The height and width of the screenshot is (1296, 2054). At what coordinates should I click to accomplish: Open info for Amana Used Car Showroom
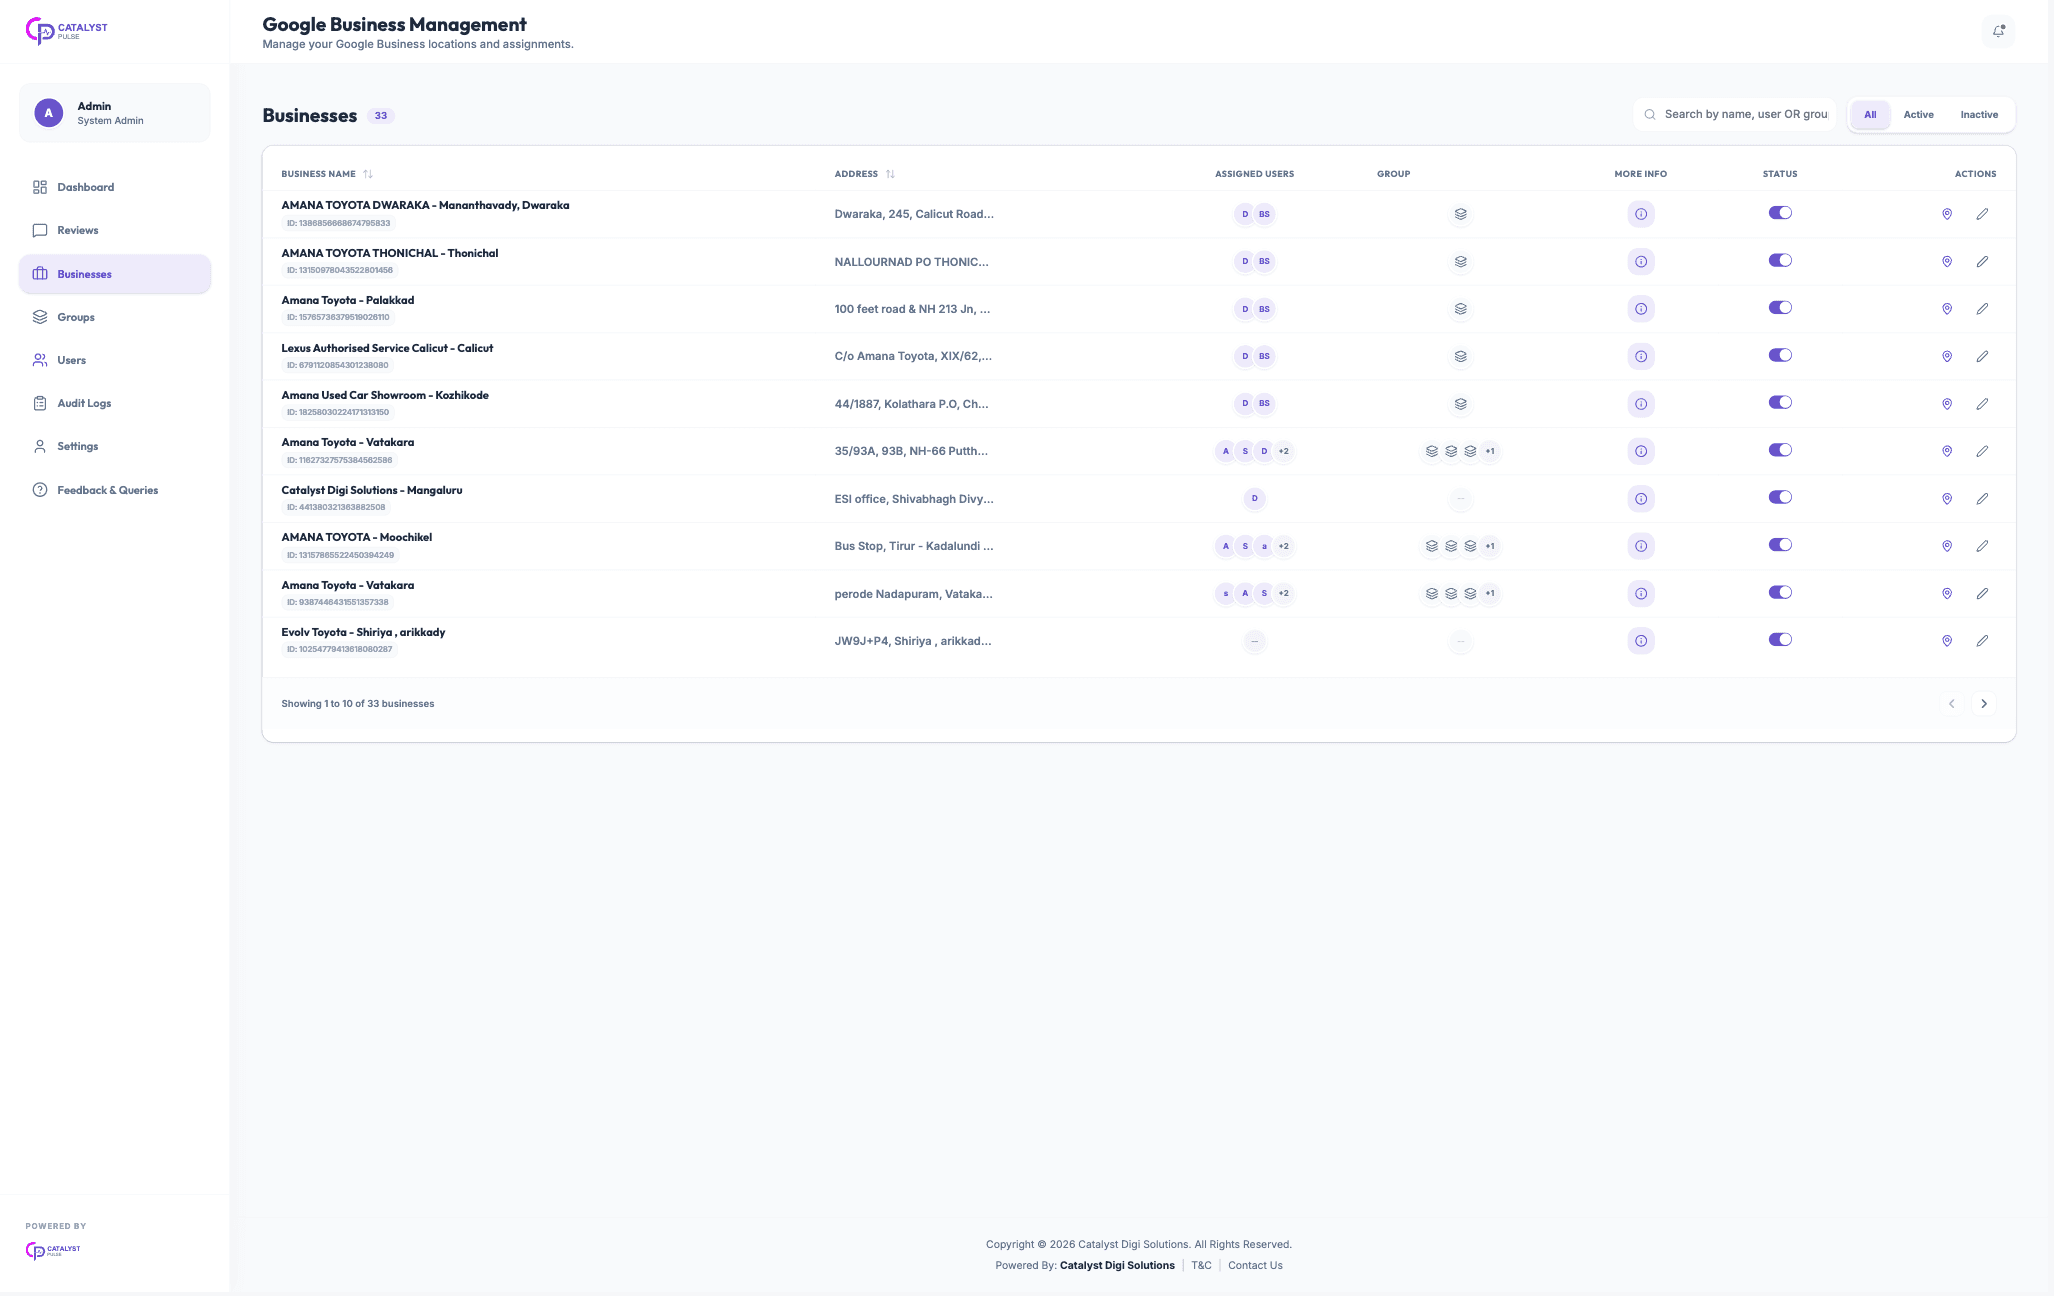click(x=1641, y=404)
